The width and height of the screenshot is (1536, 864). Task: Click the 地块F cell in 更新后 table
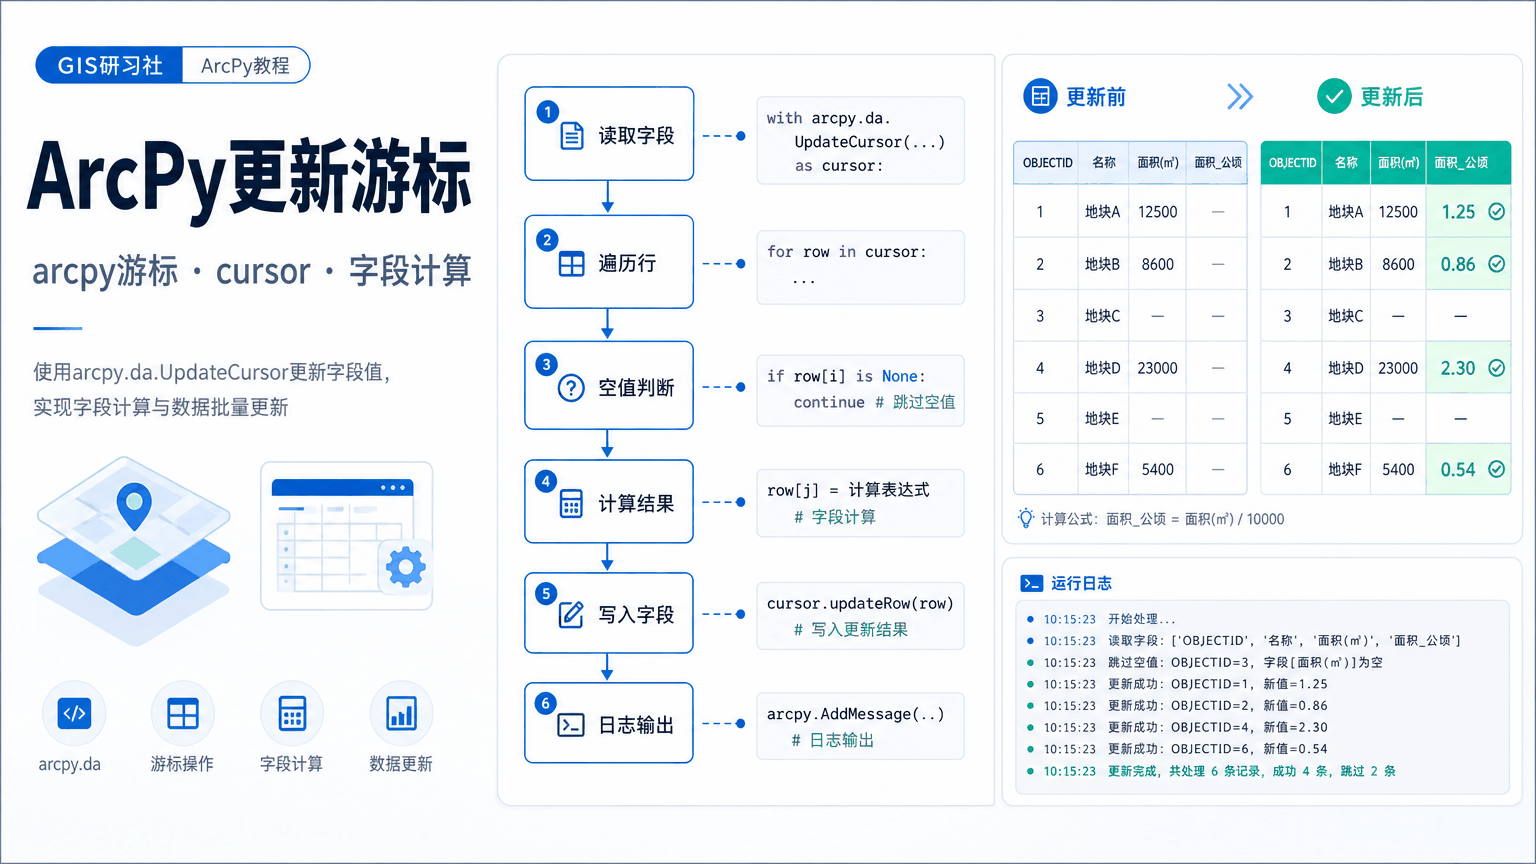[1345, 469]
